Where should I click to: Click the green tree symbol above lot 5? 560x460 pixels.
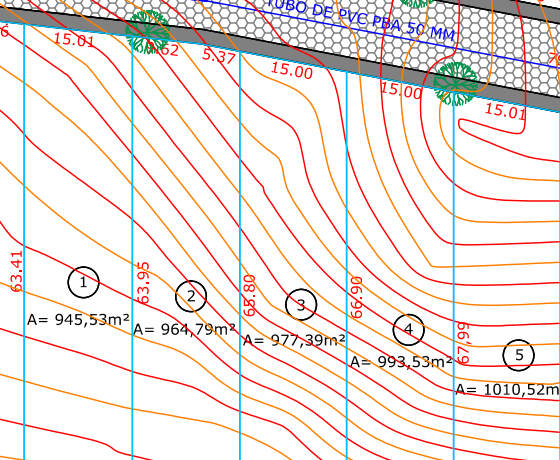pos(455,84)
